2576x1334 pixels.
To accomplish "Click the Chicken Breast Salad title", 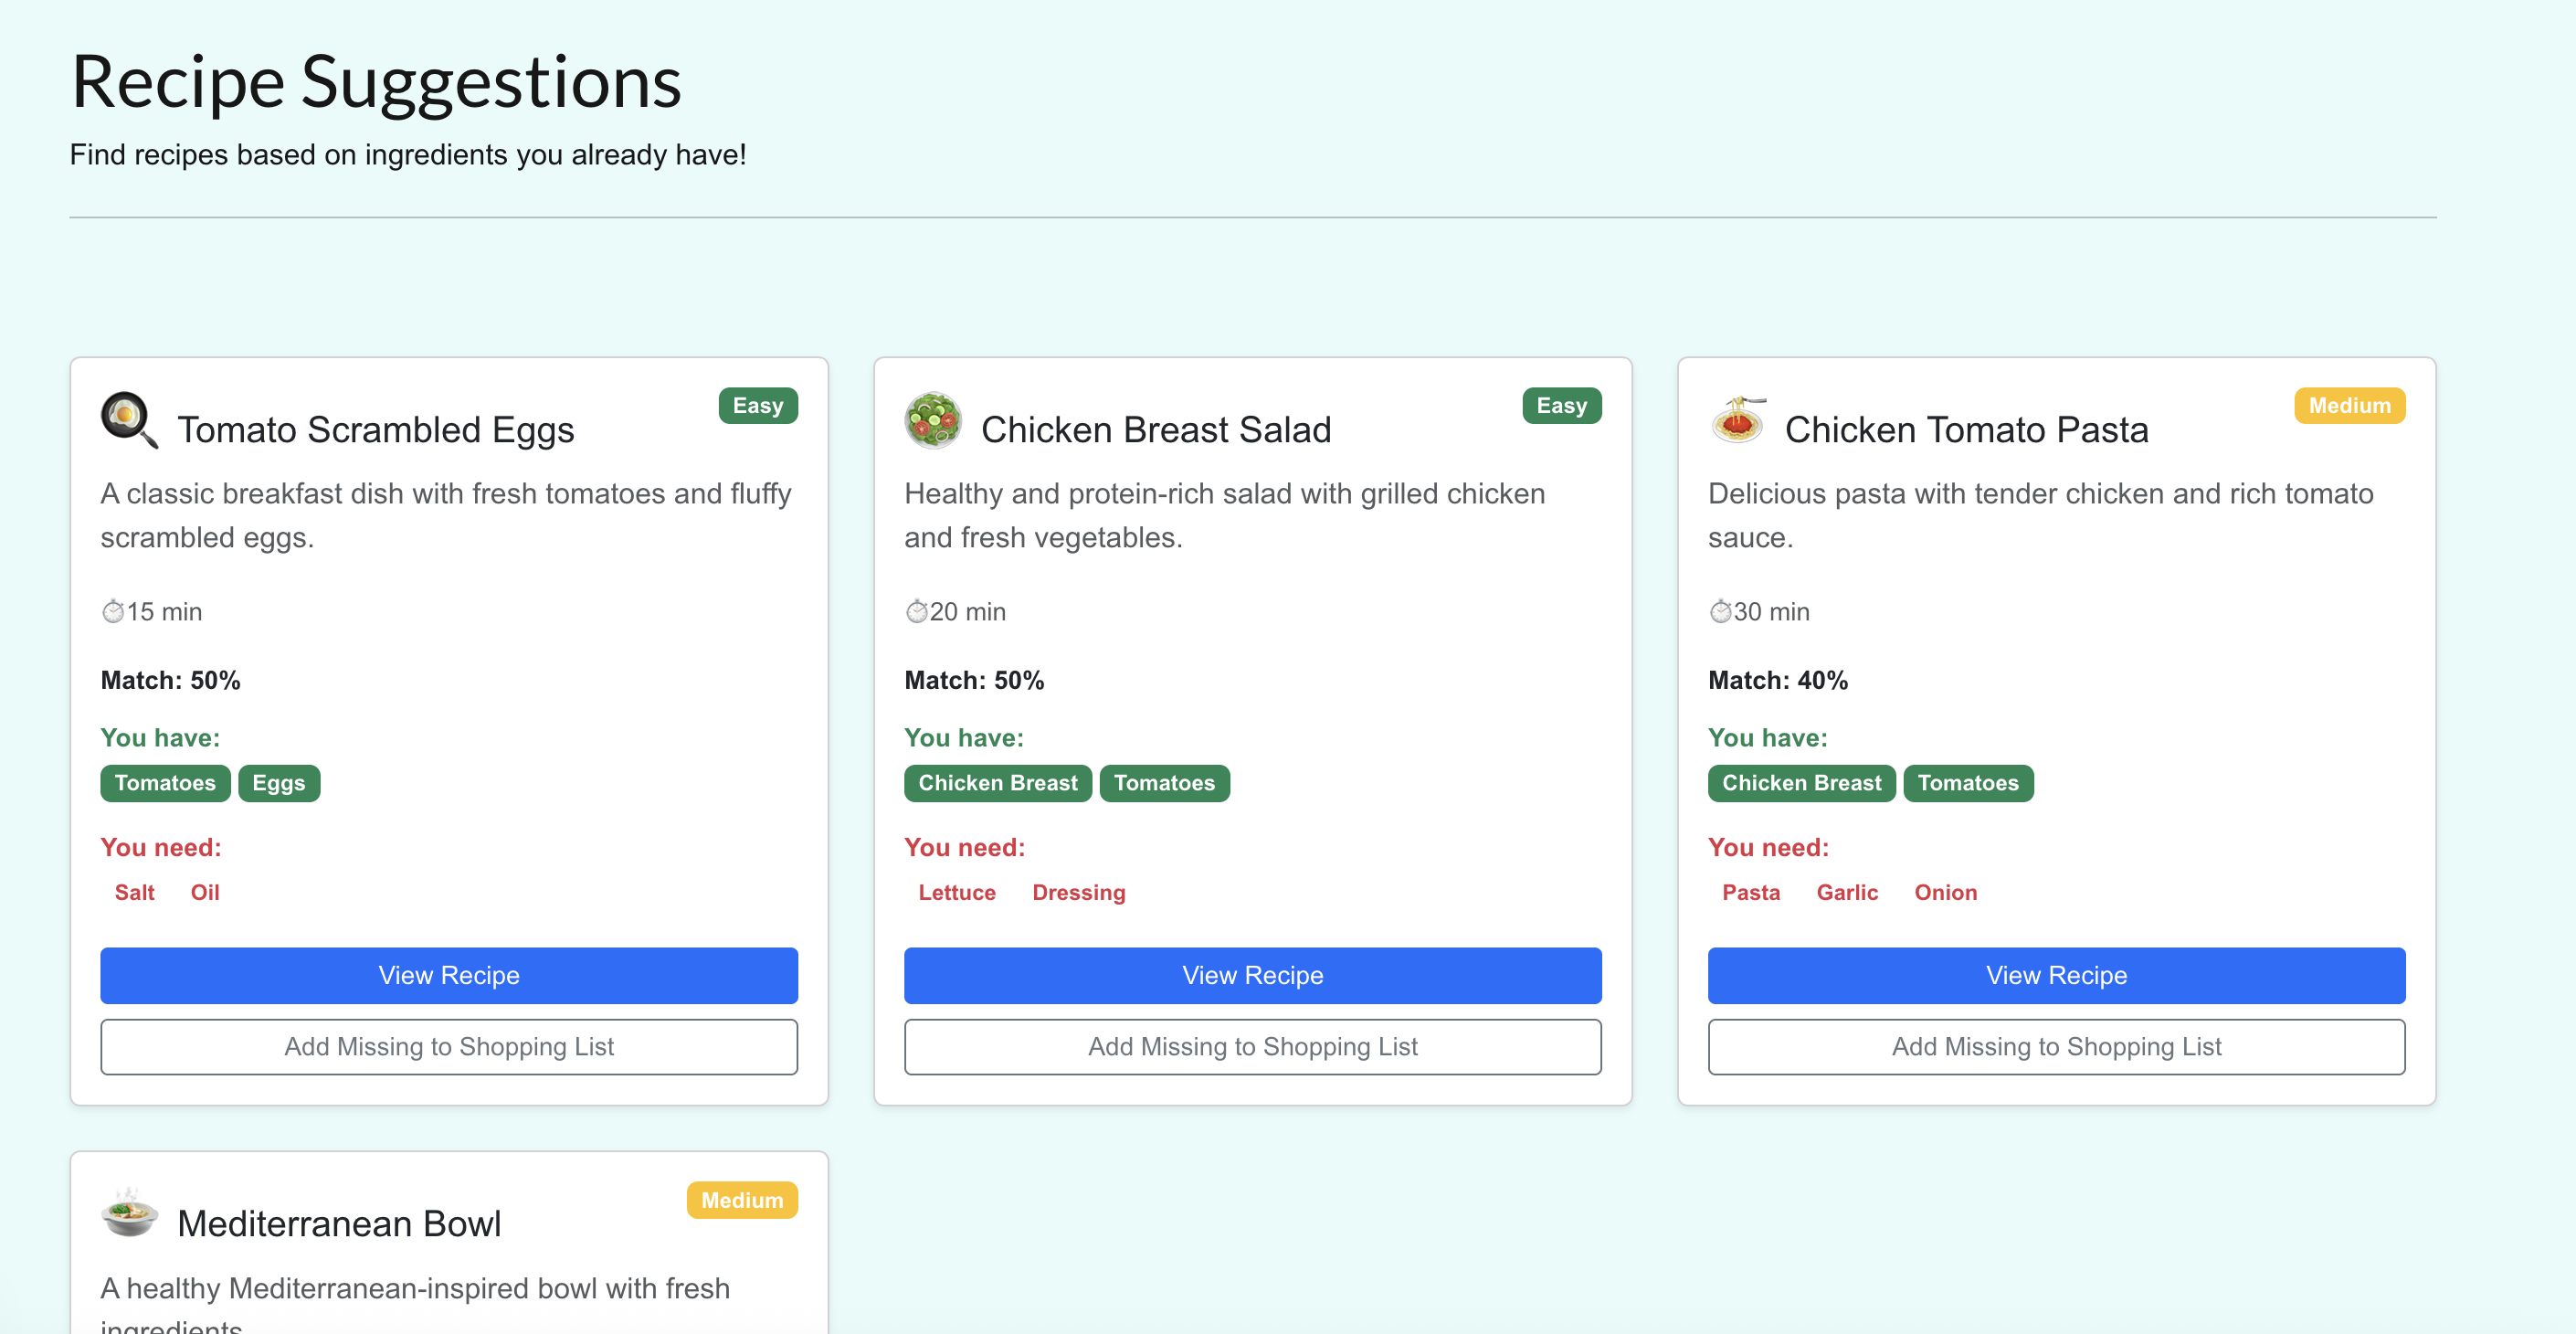I will pos(1155,430).
